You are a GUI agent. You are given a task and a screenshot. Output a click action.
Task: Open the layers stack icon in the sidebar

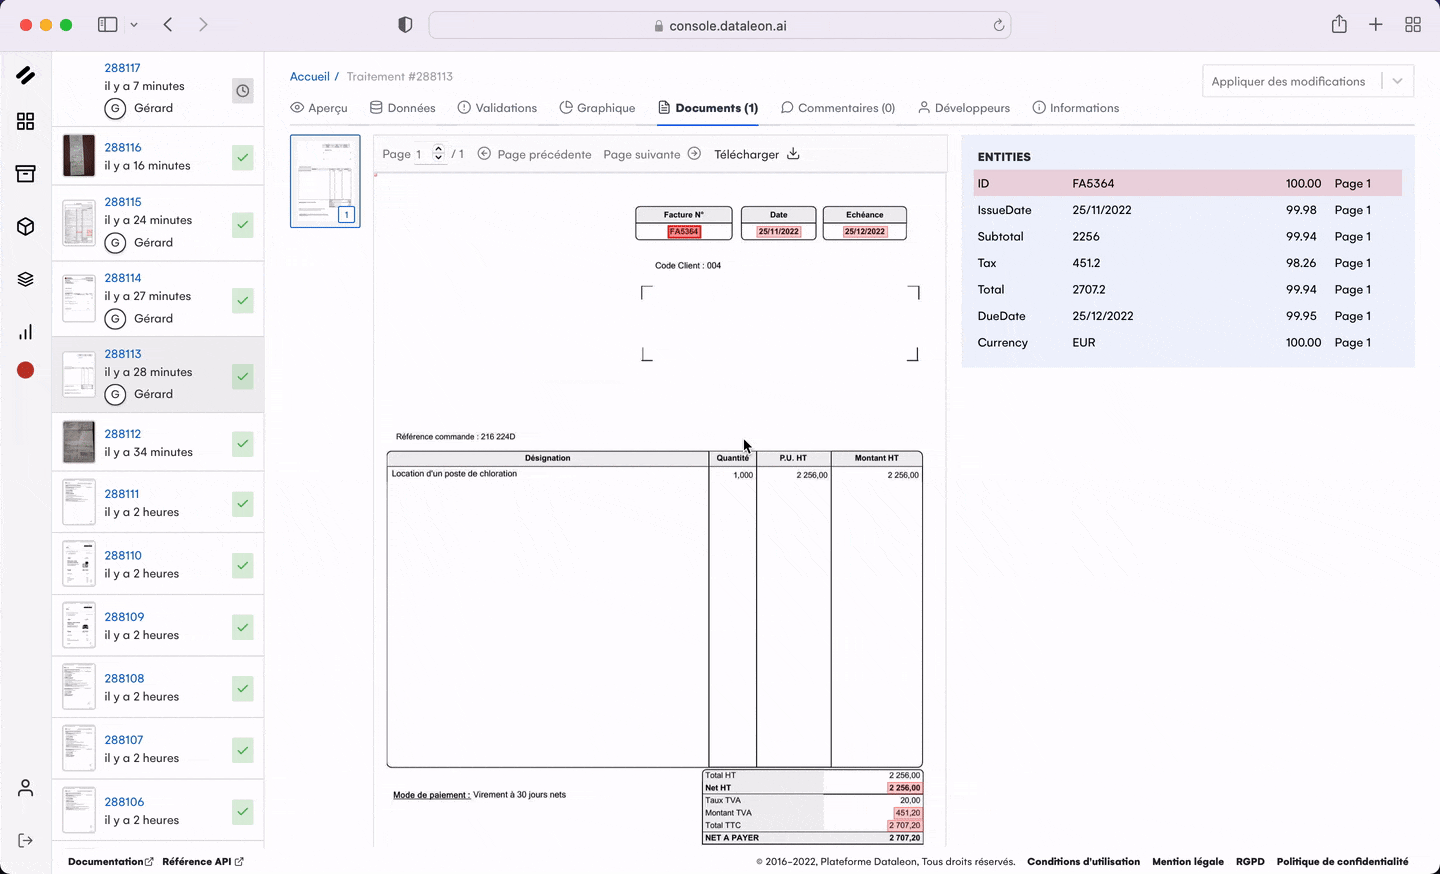[x=25, y=279]
